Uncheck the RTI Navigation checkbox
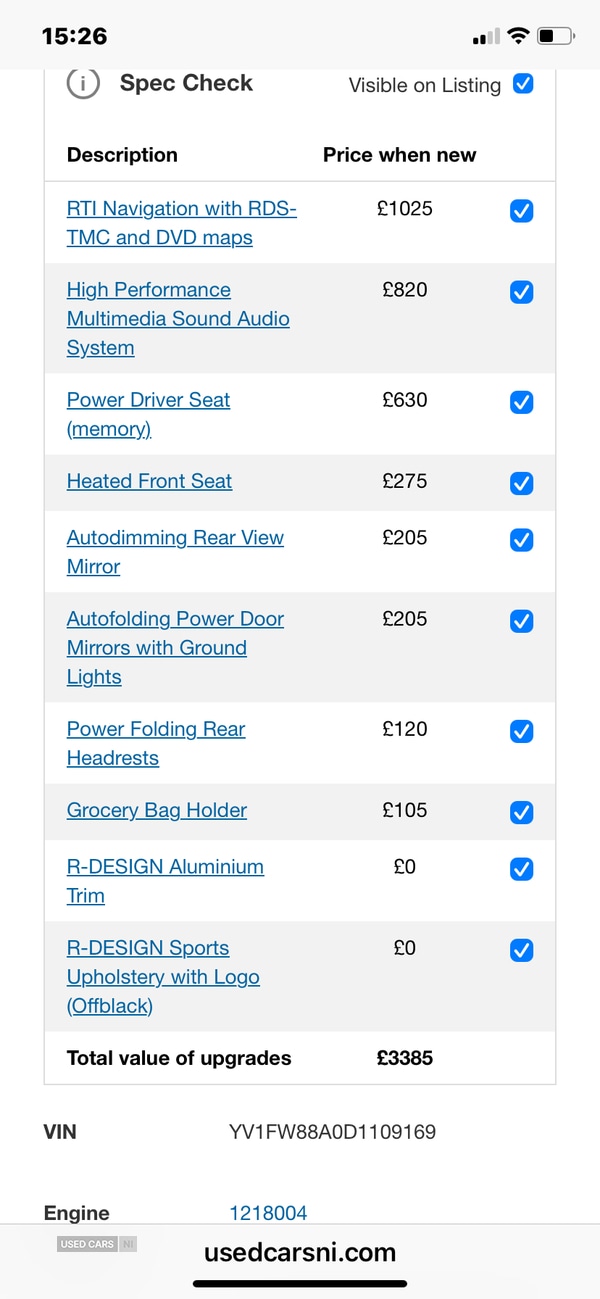Screen dimensions: 600x1299 (x=521, y=211)
